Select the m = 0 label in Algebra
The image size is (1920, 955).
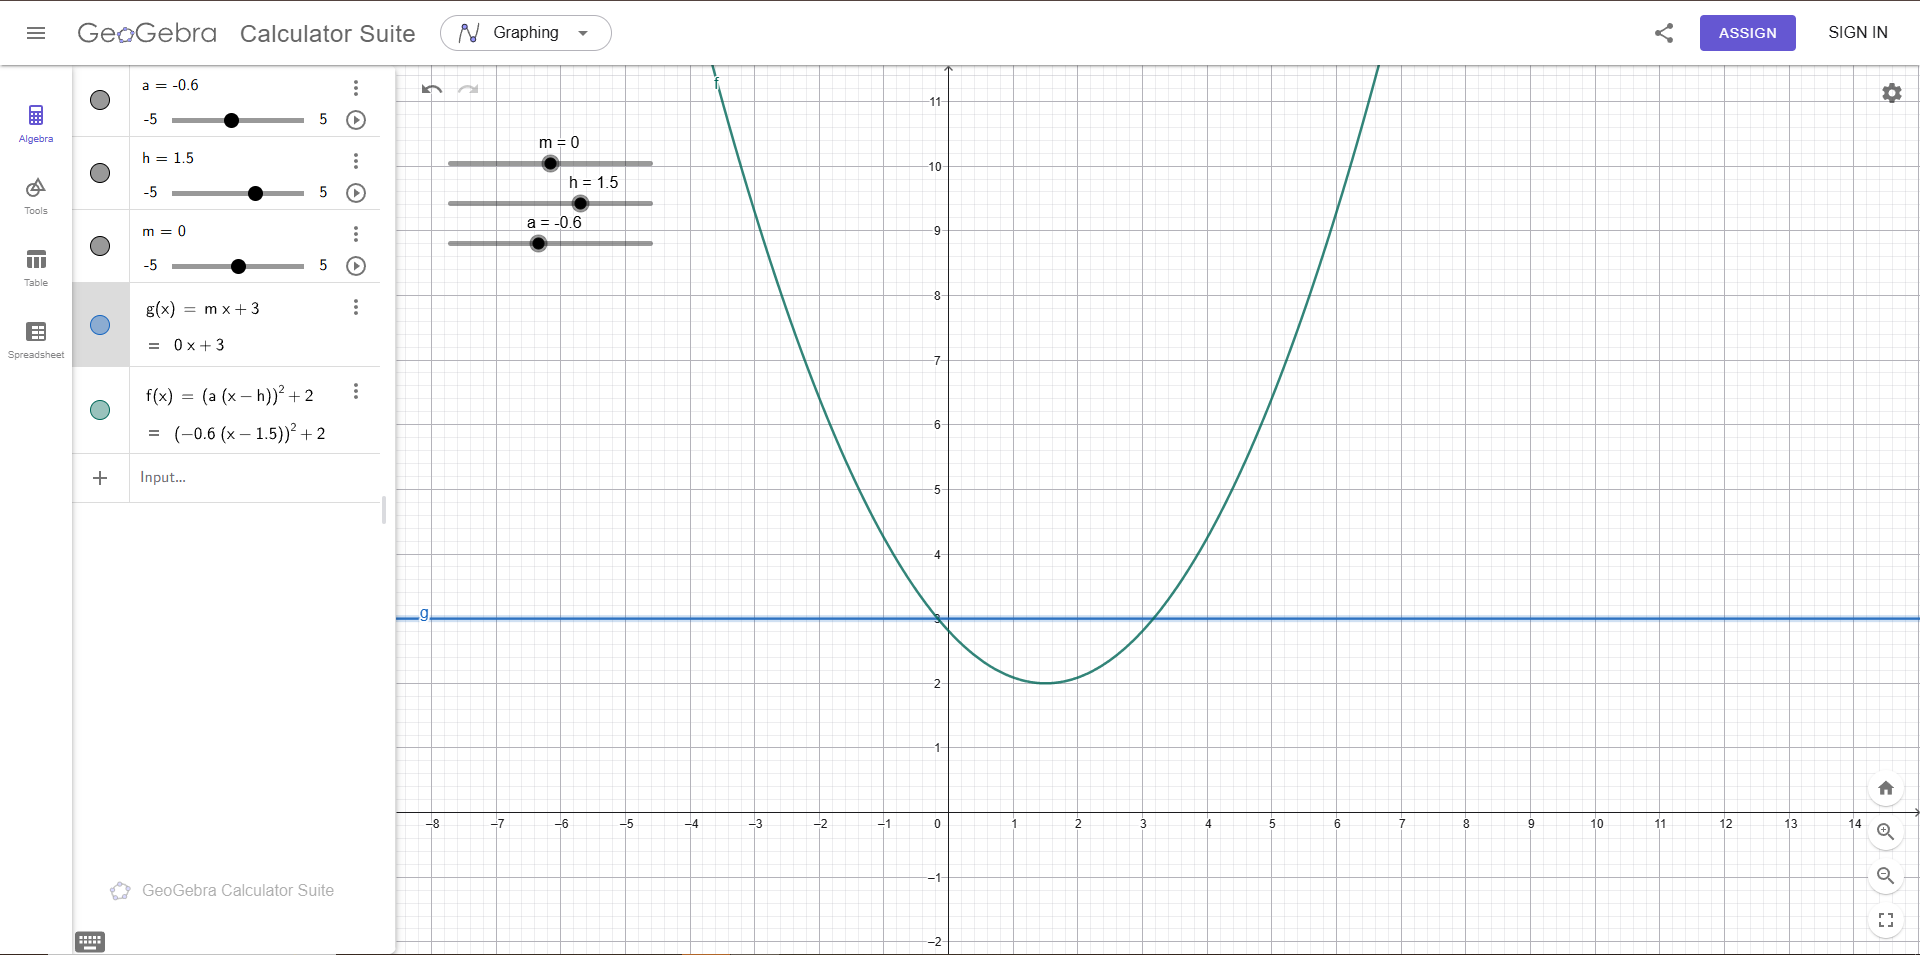[164, 231]
